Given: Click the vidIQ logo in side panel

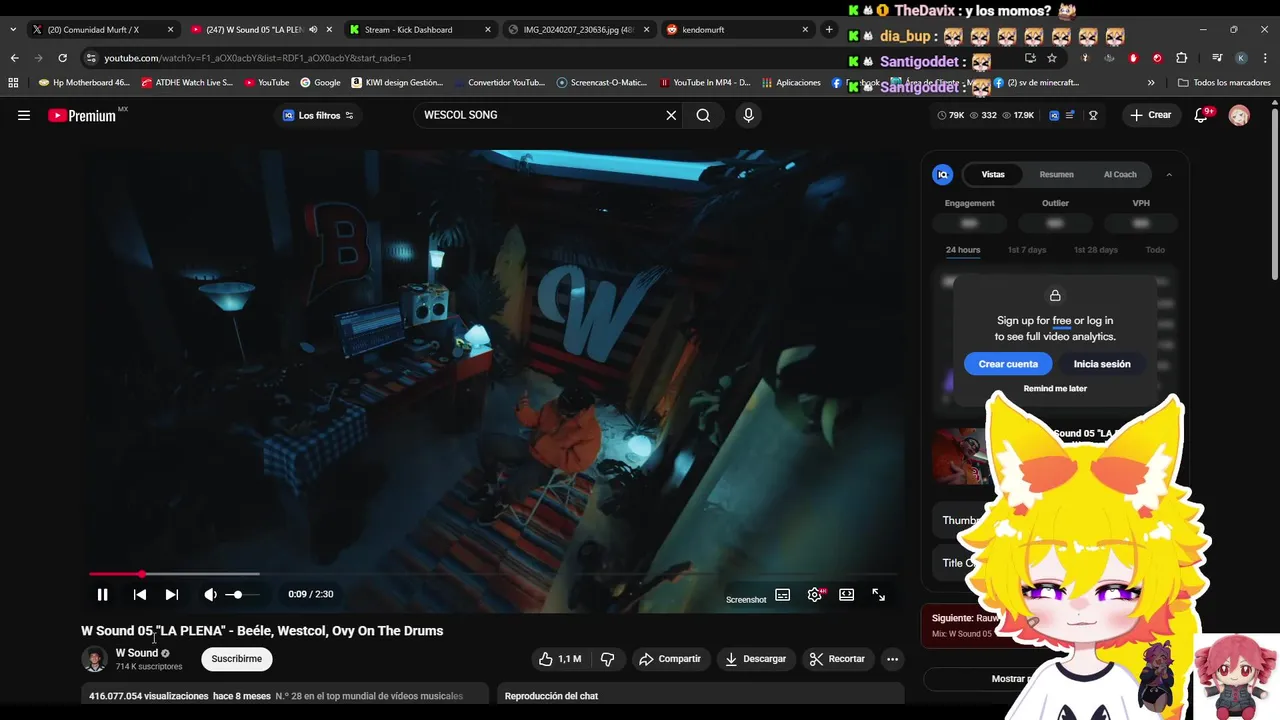Looking at the screenshot, I should pyautogui.click(x=942, y=174).
